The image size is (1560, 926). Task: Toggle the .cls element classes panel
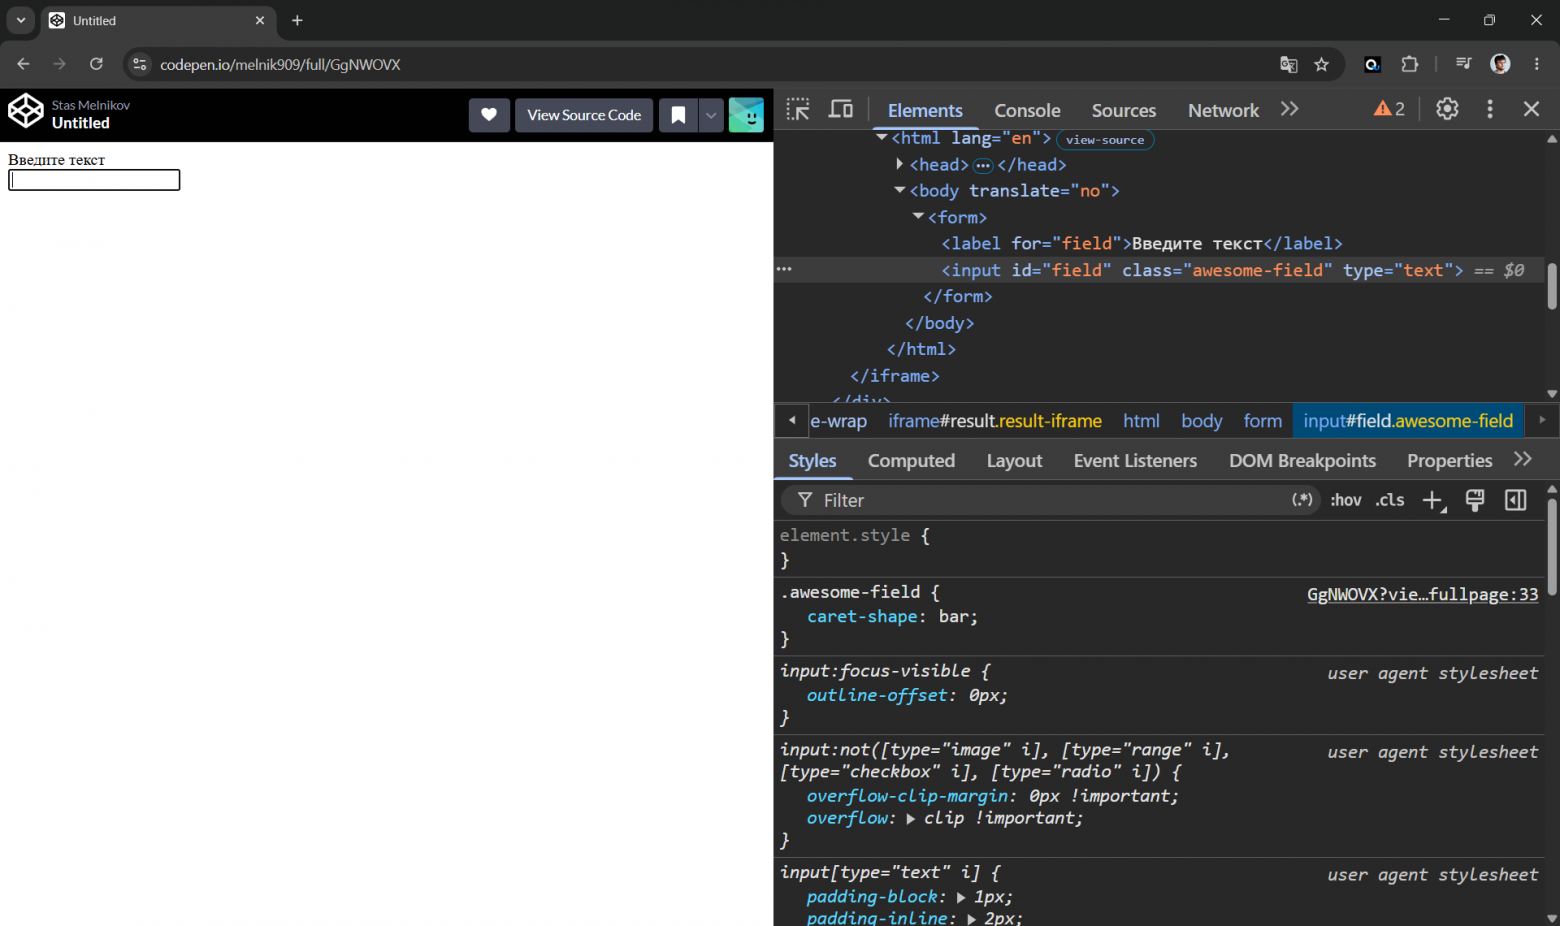1390,500
